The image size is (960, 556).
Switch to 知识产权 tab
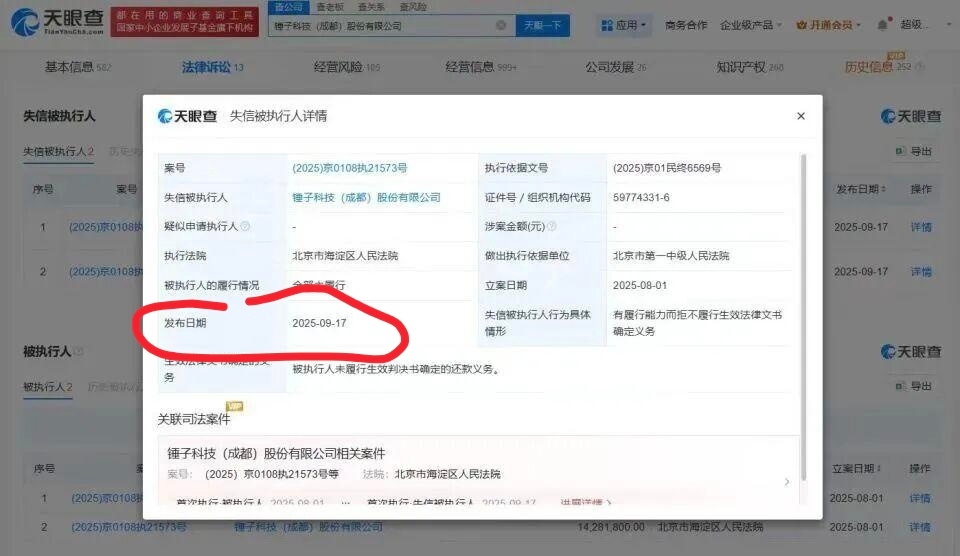(750, 67)
